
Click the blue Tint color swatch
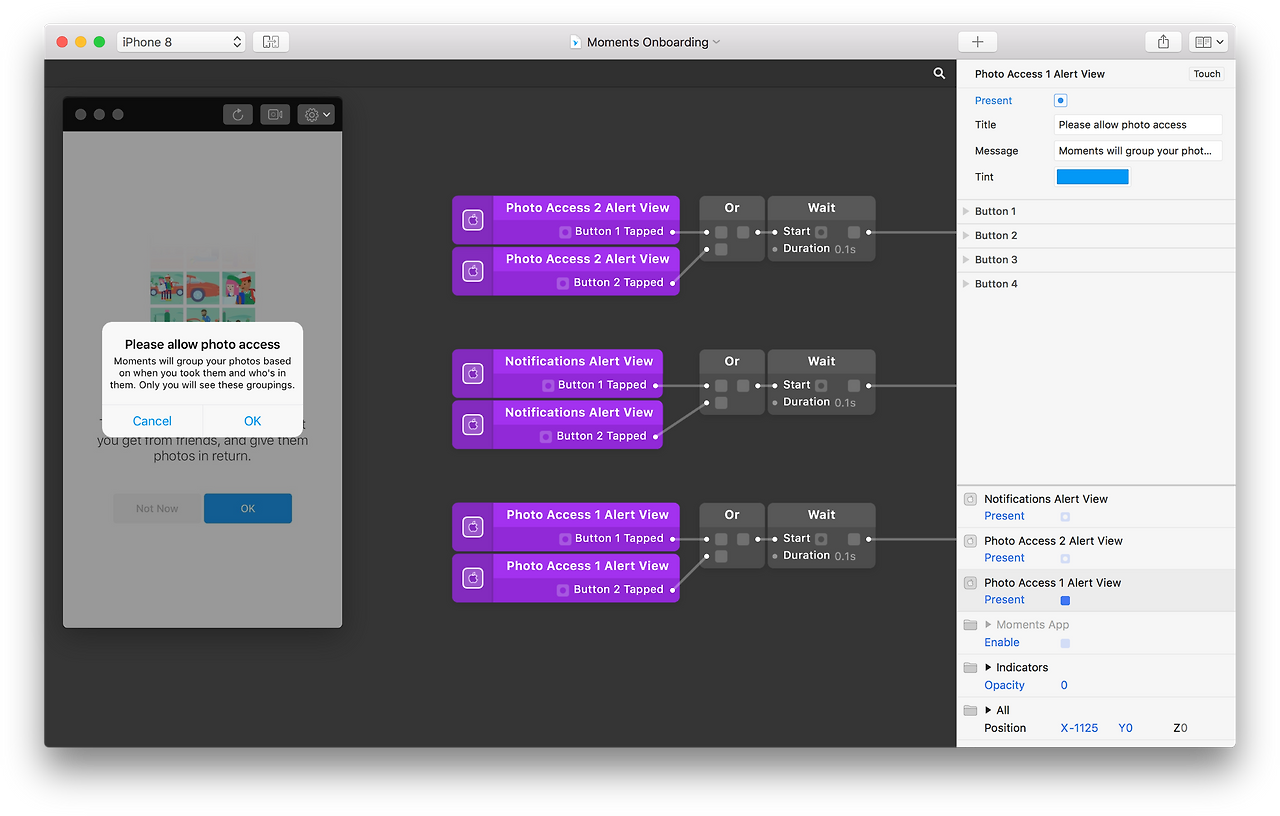tap(1092, 176)
